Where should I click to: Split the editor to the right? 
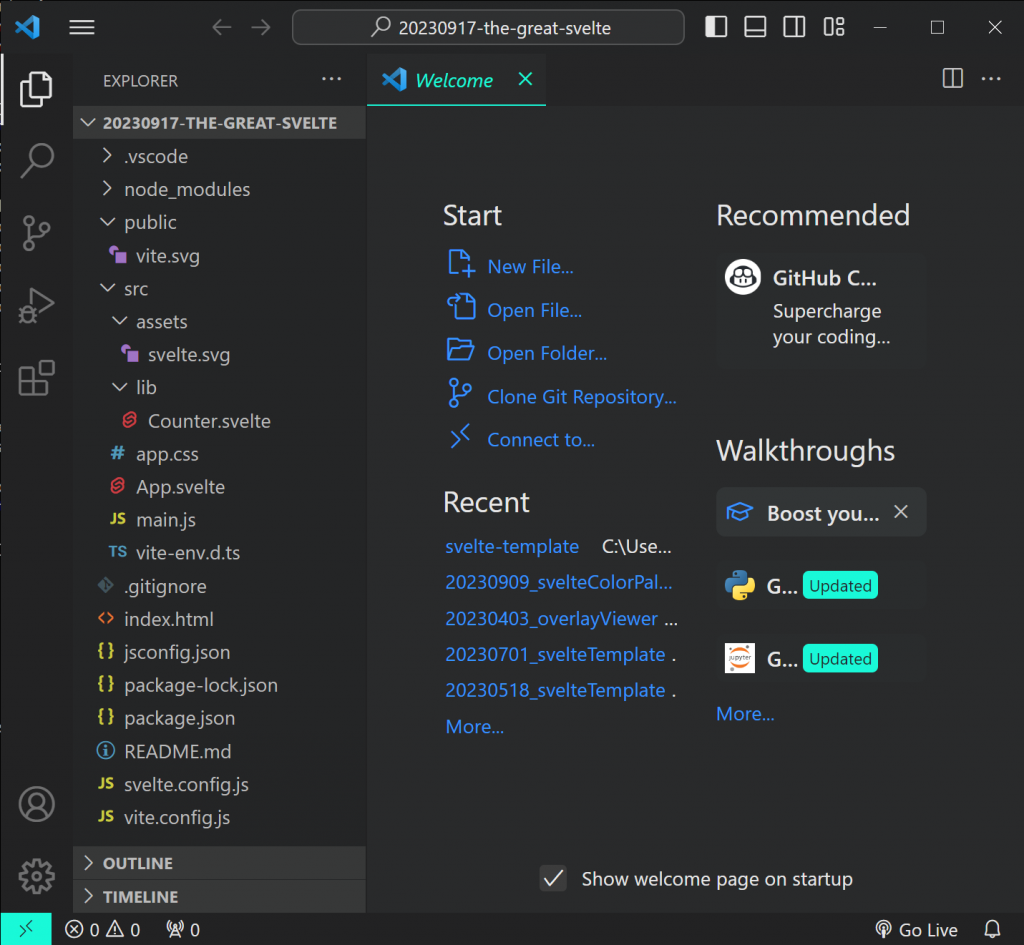click(952, 79)
